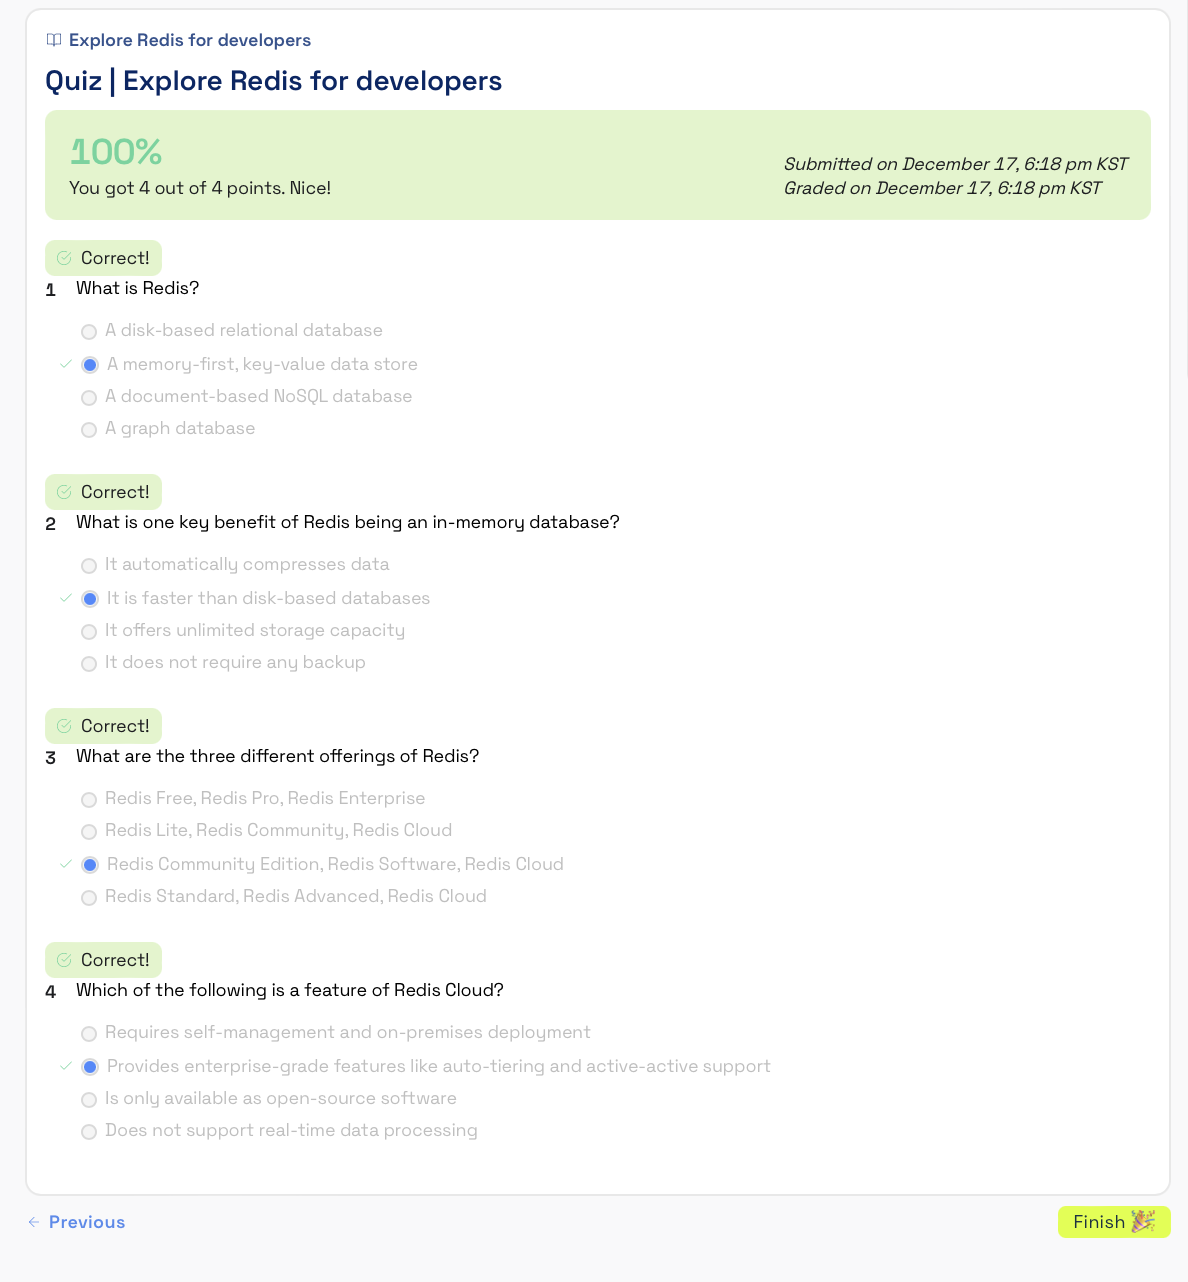The image size is (1188, 1282).
Task: Click the quiz title heading
Action: [274, 81]
